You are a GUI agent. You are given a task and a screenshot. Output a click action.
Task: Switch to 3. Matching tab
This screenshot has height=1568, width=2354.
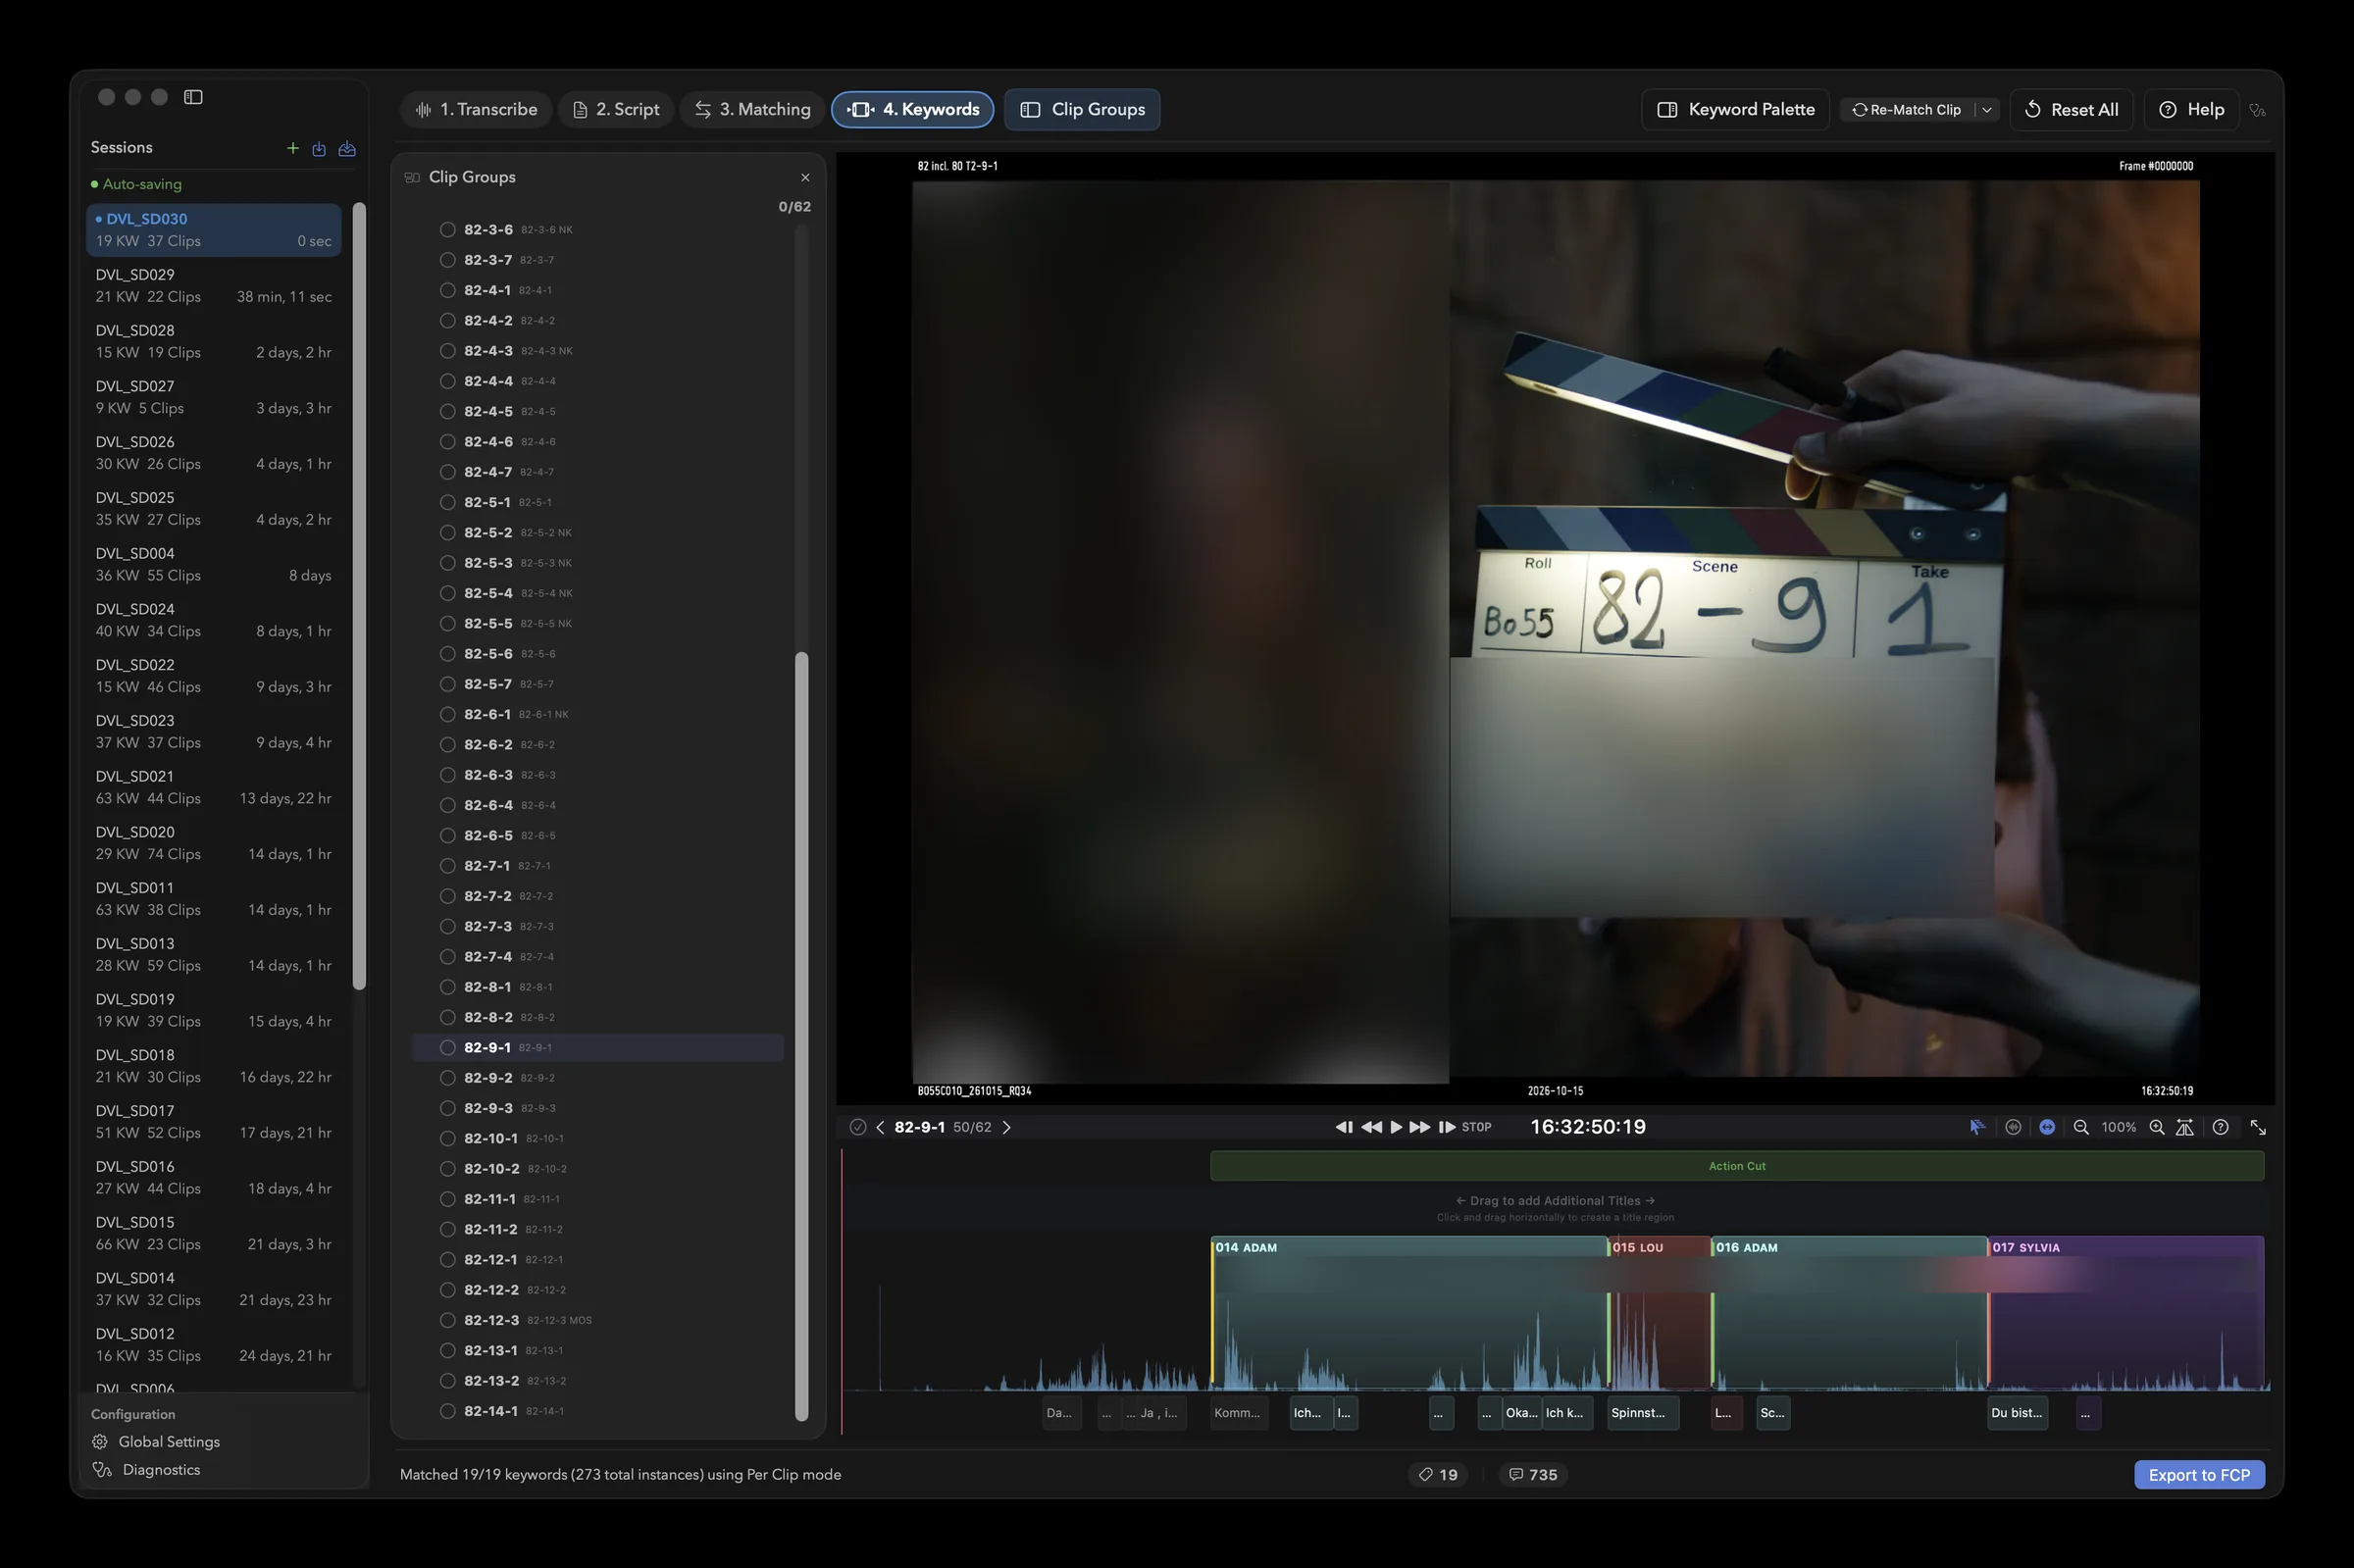pyautogui.click(x=752, y=110)
